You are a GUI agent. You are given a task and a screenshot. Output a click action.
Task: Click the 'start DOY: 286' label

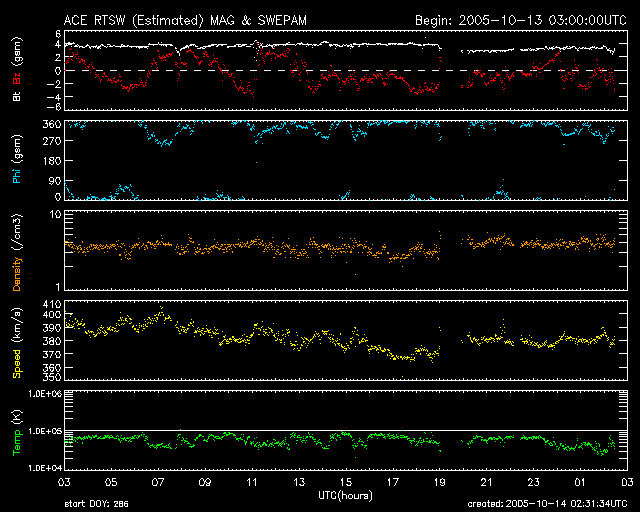click(x=96, y=504)
